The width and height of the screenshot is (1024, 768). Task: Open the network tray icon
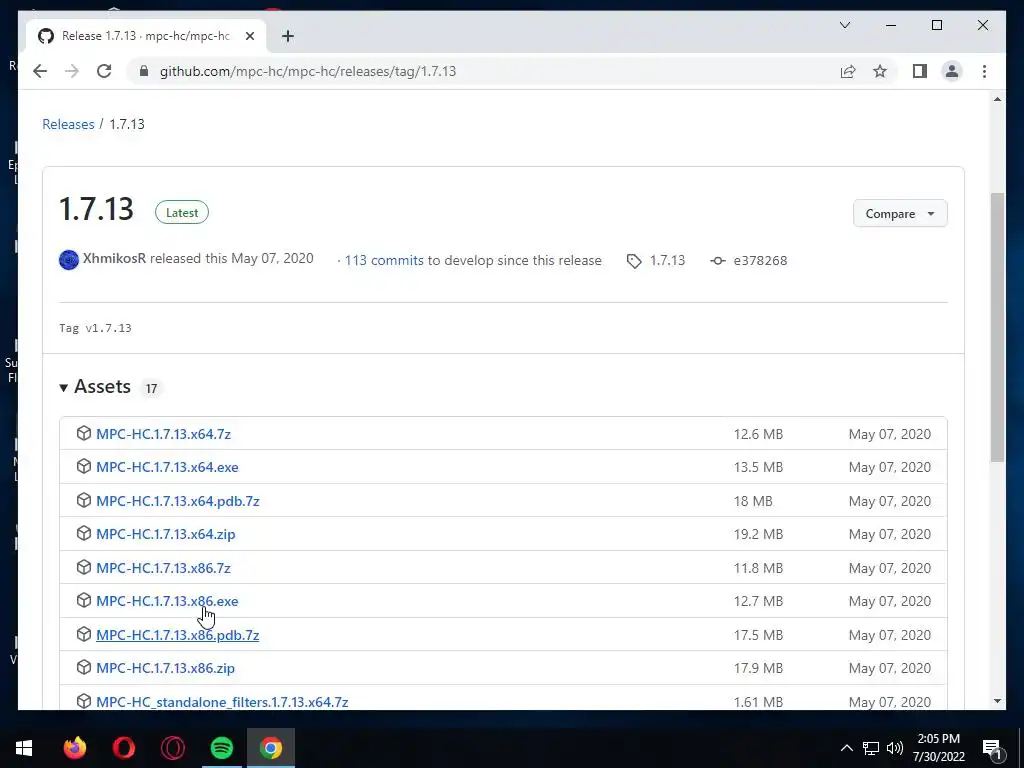point(871,748)
